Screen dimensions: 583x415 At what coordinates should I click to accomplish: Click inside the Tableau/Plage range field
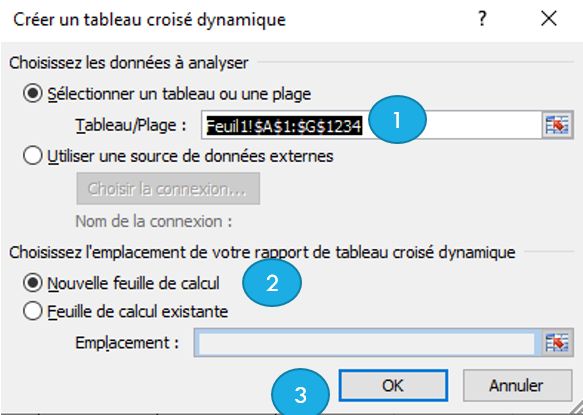[371, 125]
